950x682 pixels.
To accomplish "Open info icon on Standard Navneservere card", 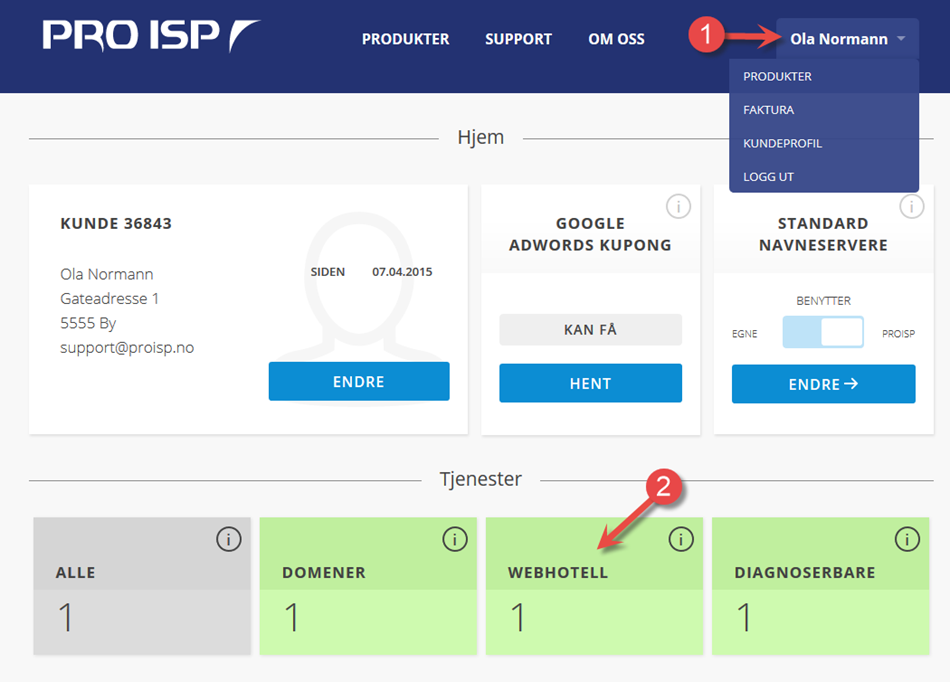I will (911, 207).
